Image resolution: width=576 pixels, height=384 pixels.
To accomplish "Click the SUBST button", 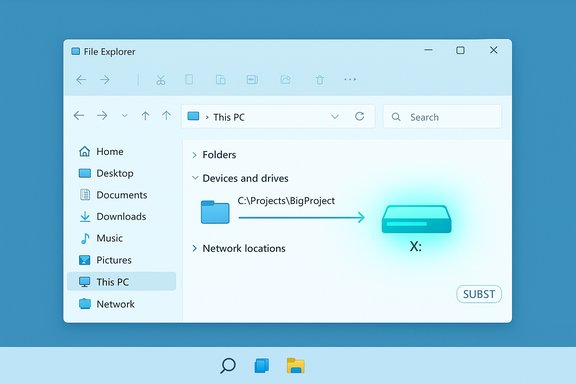I will [479, 294].
